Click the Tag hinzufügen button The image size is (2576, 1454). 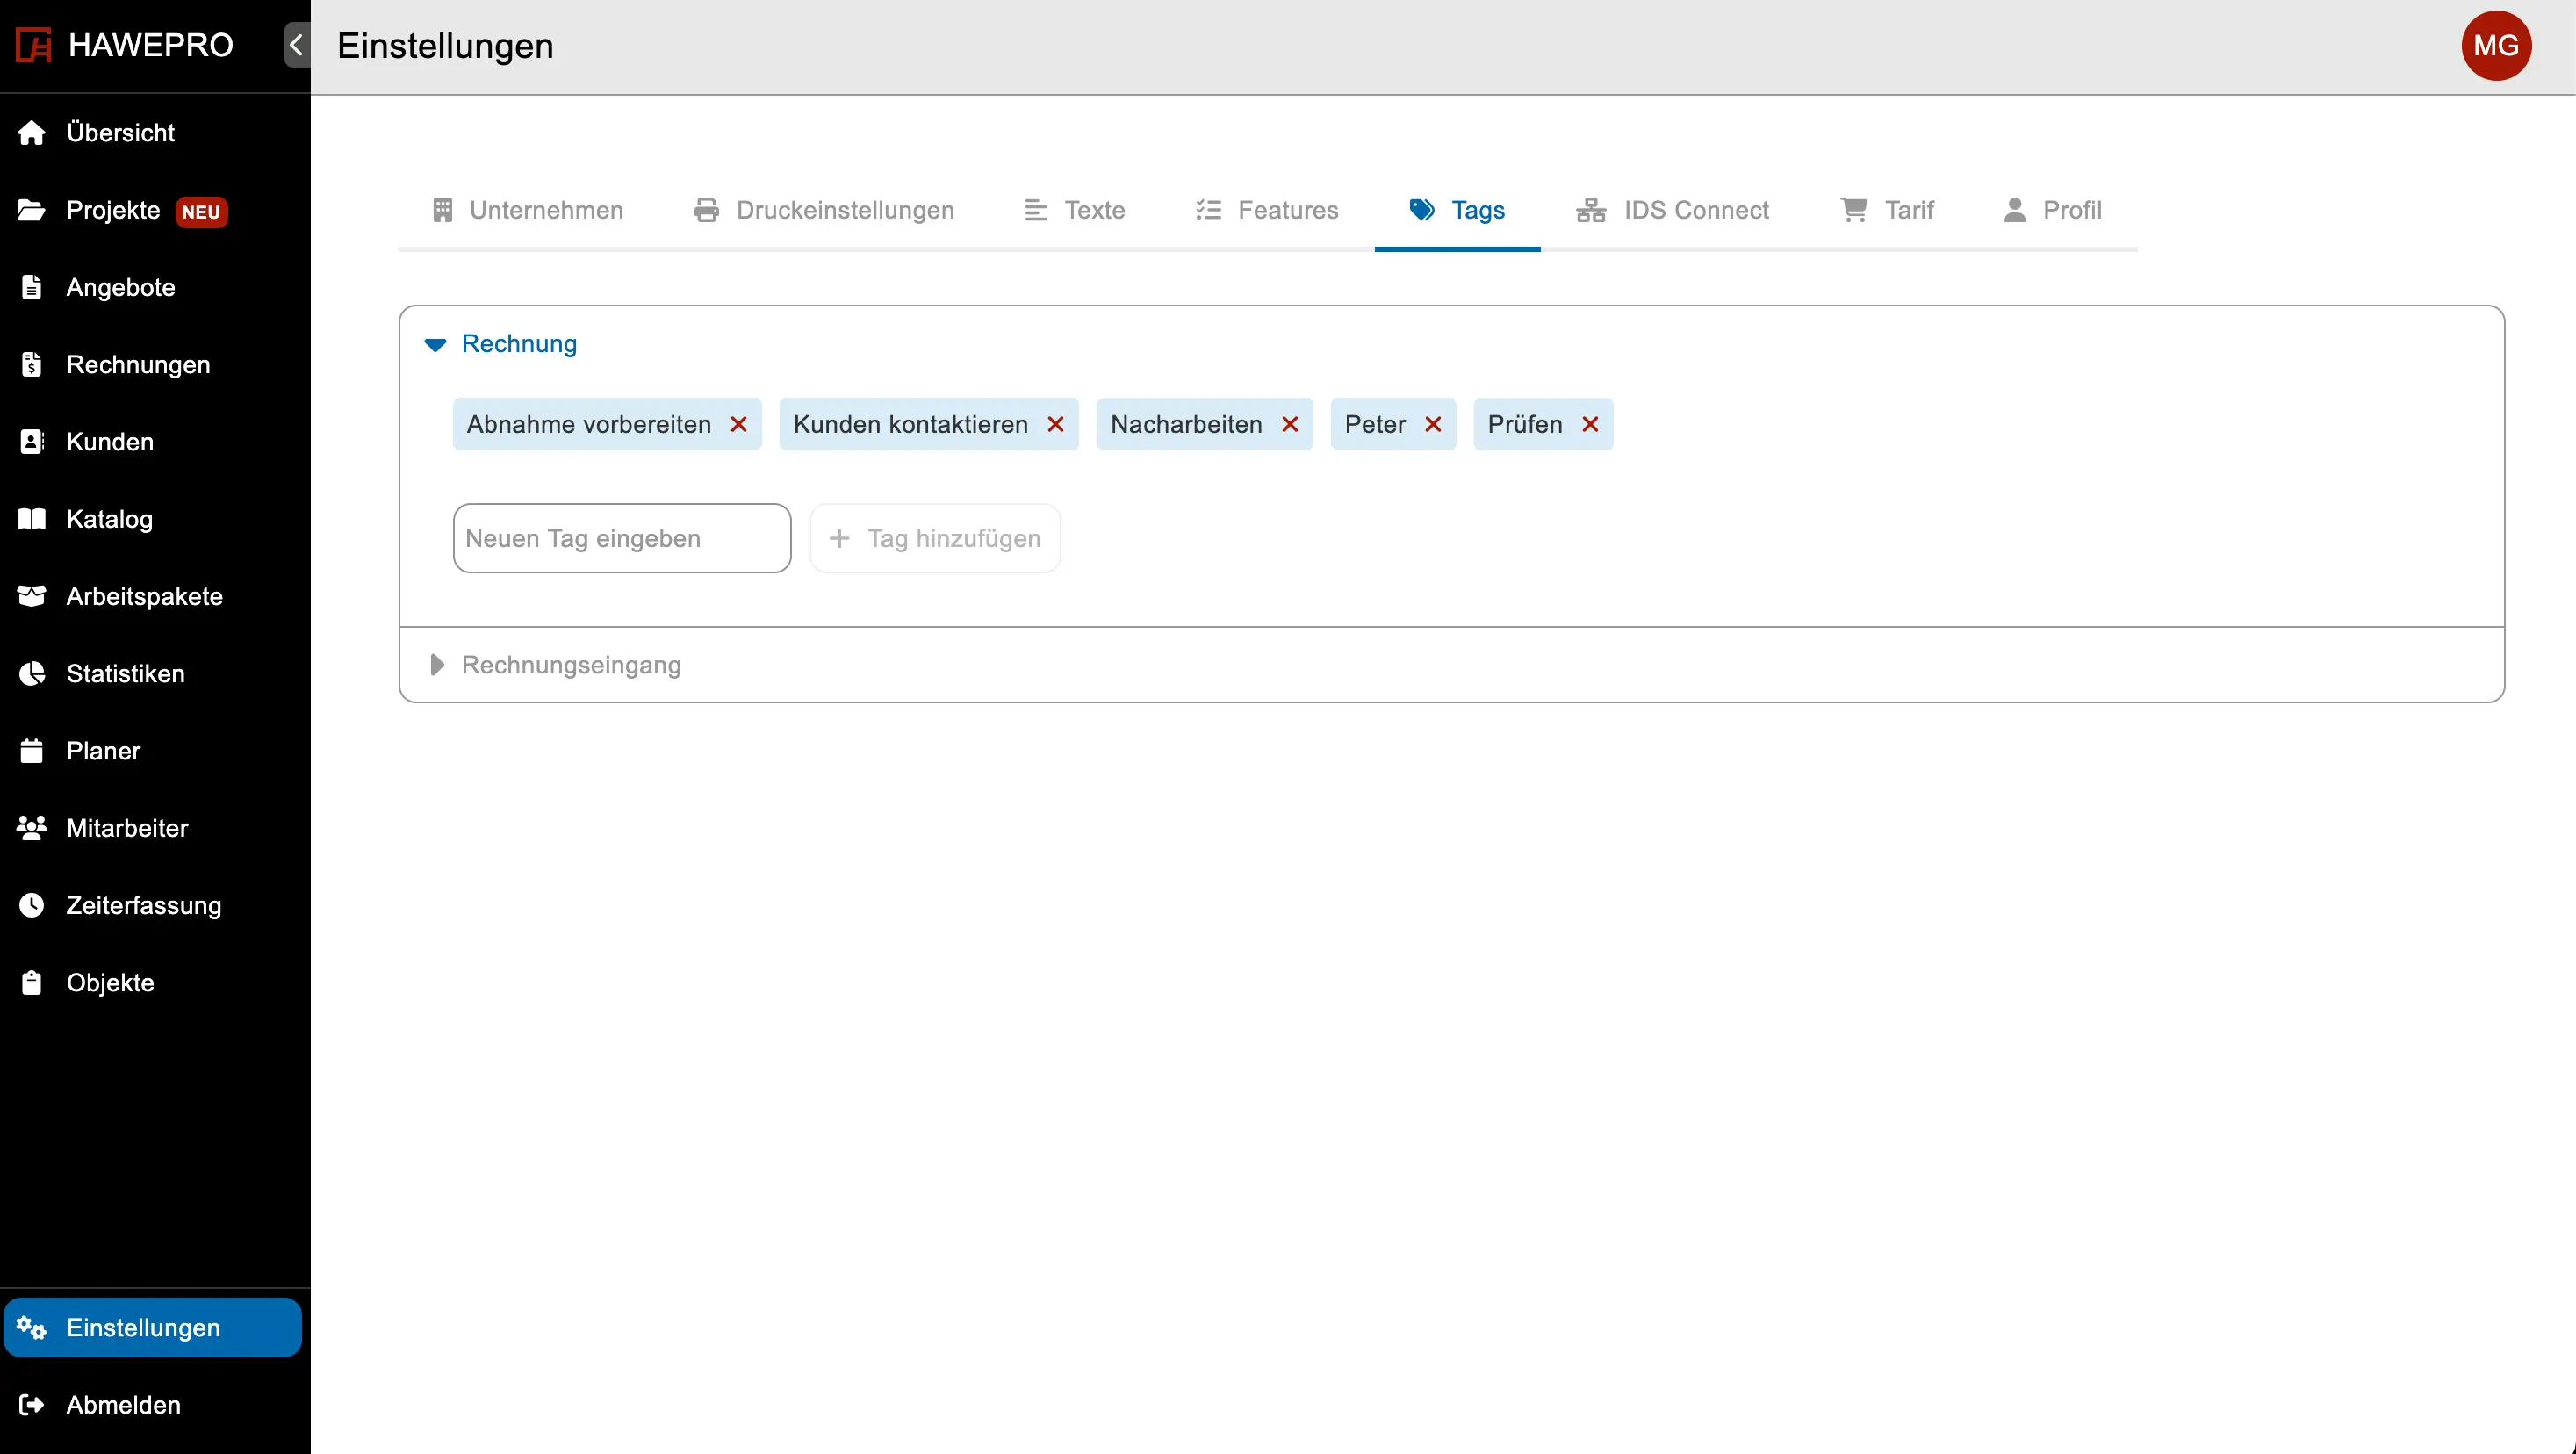point(935,539)
